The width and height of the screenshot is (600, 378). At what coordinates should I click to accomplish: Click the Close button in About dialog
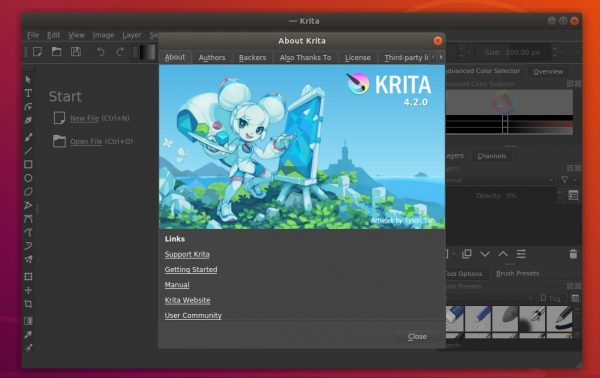[417, 337]
